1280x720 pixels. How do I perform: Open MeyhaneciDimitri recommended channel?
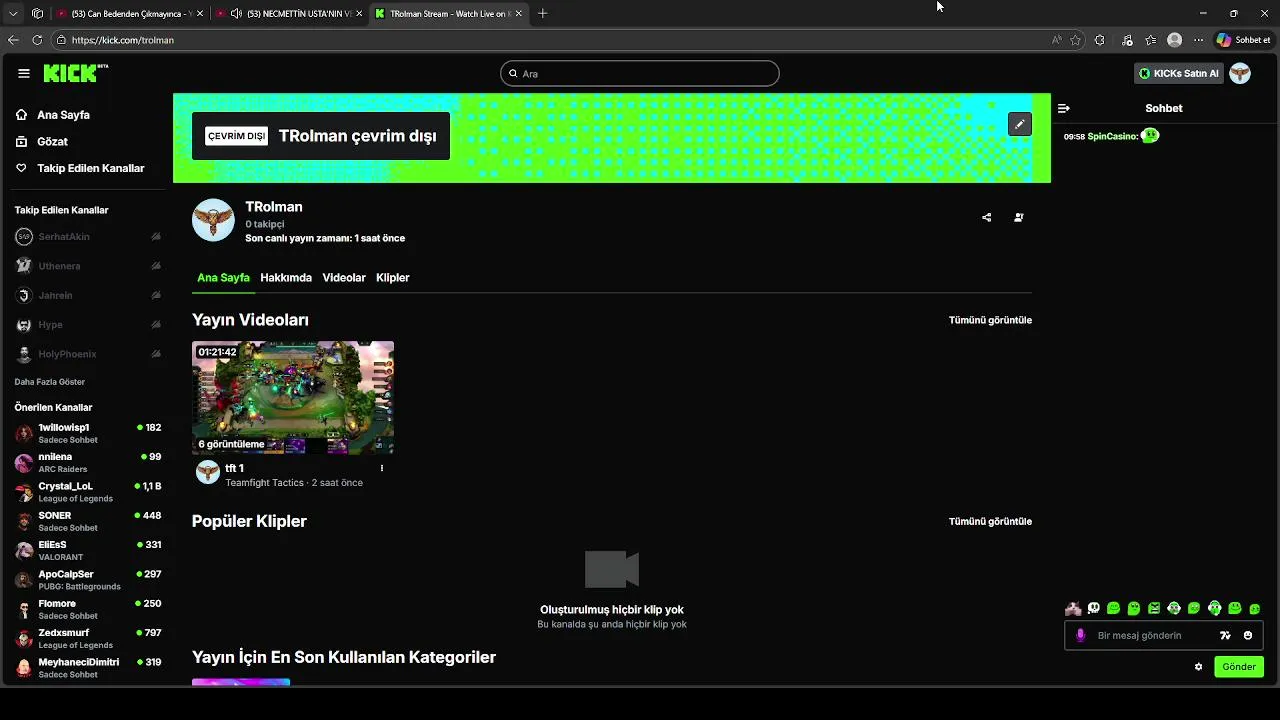88,667
